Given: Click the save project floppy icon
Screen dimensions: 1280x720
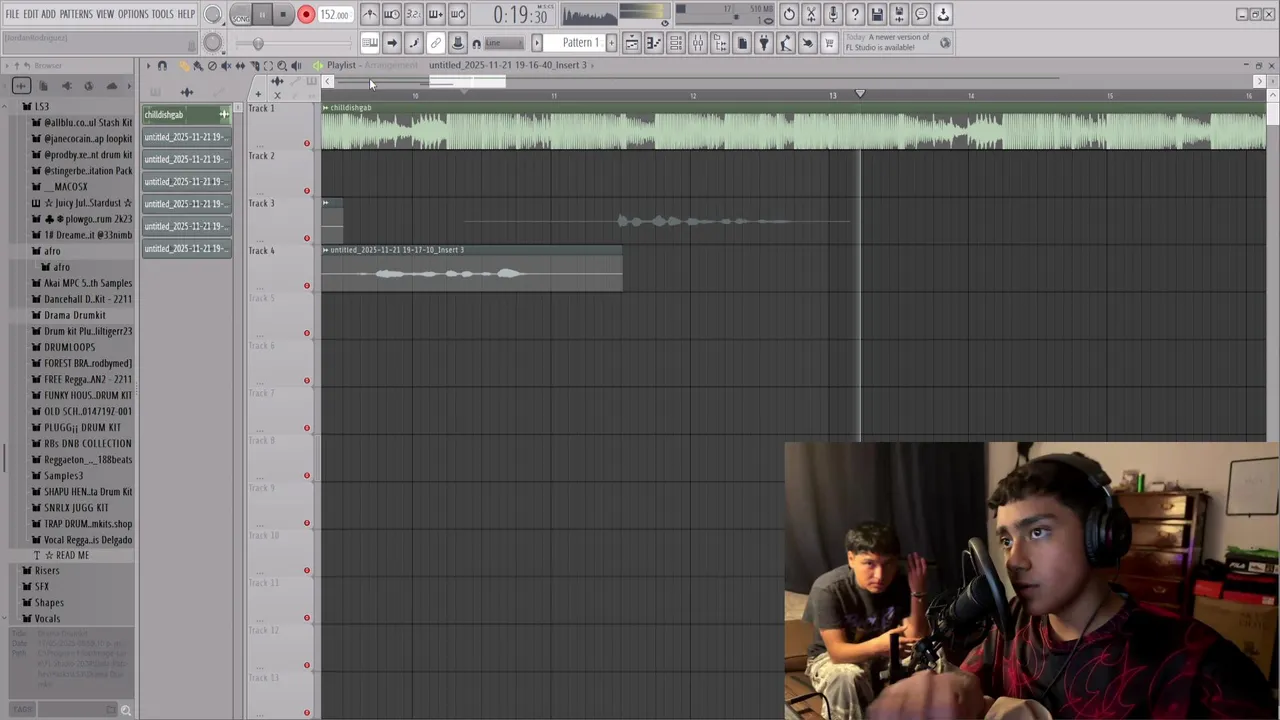Looking at the screenshot, I should pos(877,15).
